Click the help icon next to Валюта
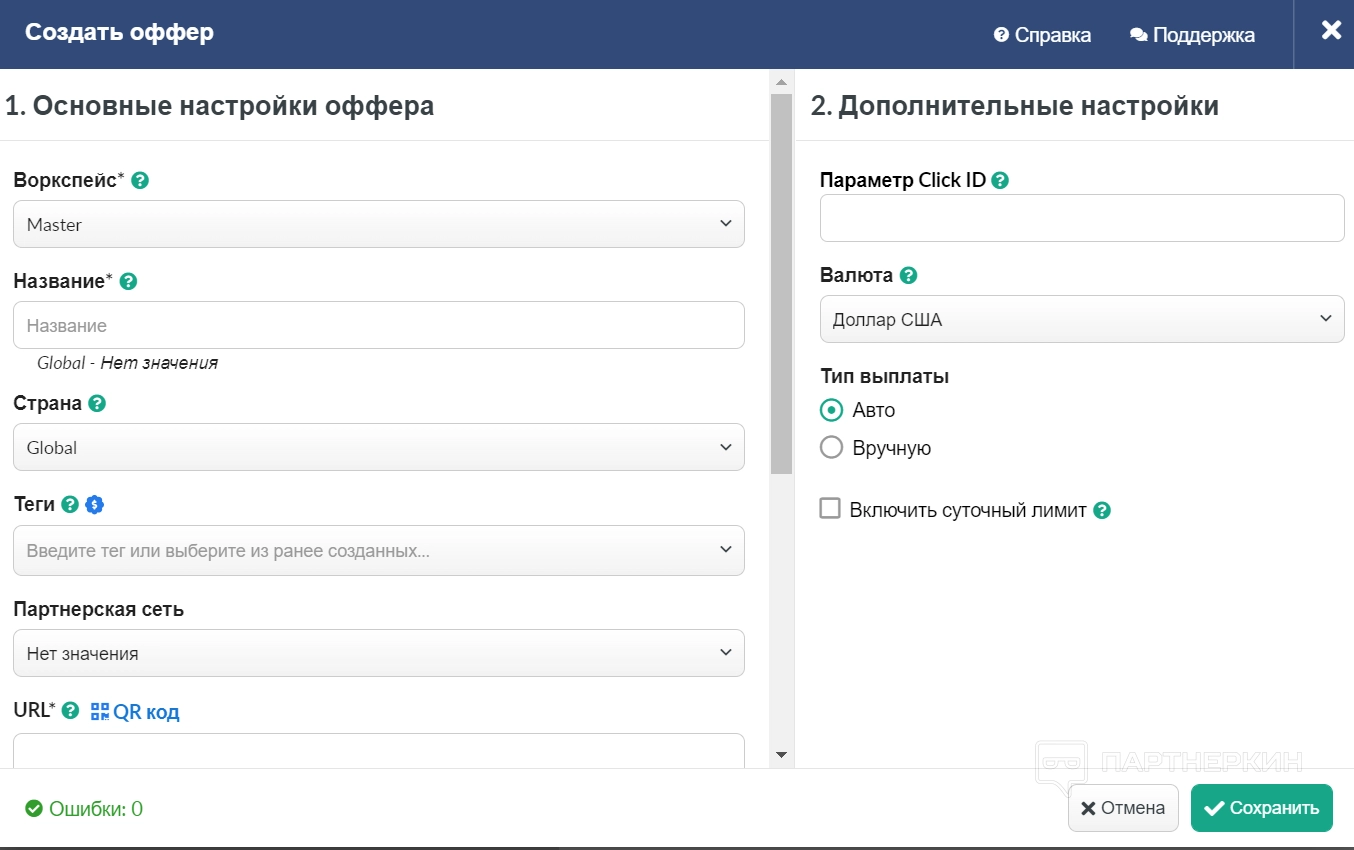Screen dimensions: 1354x850 pyautogui.click(x=908, y=276)
